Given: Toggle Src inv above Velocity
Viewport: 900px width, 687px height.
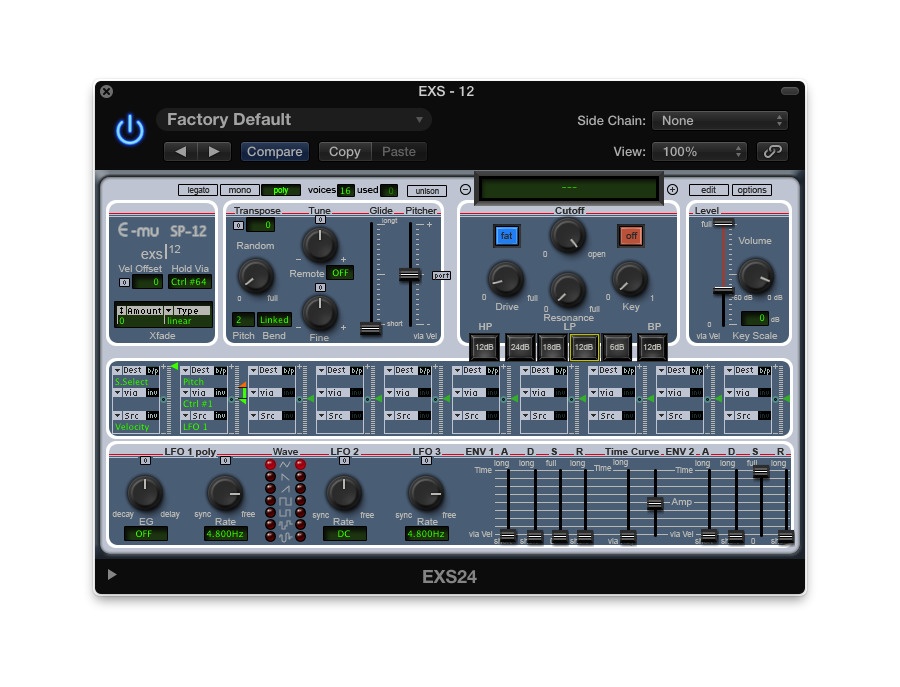Looking at the screenshot, I should pyautogui.click(x=152, y=416).
